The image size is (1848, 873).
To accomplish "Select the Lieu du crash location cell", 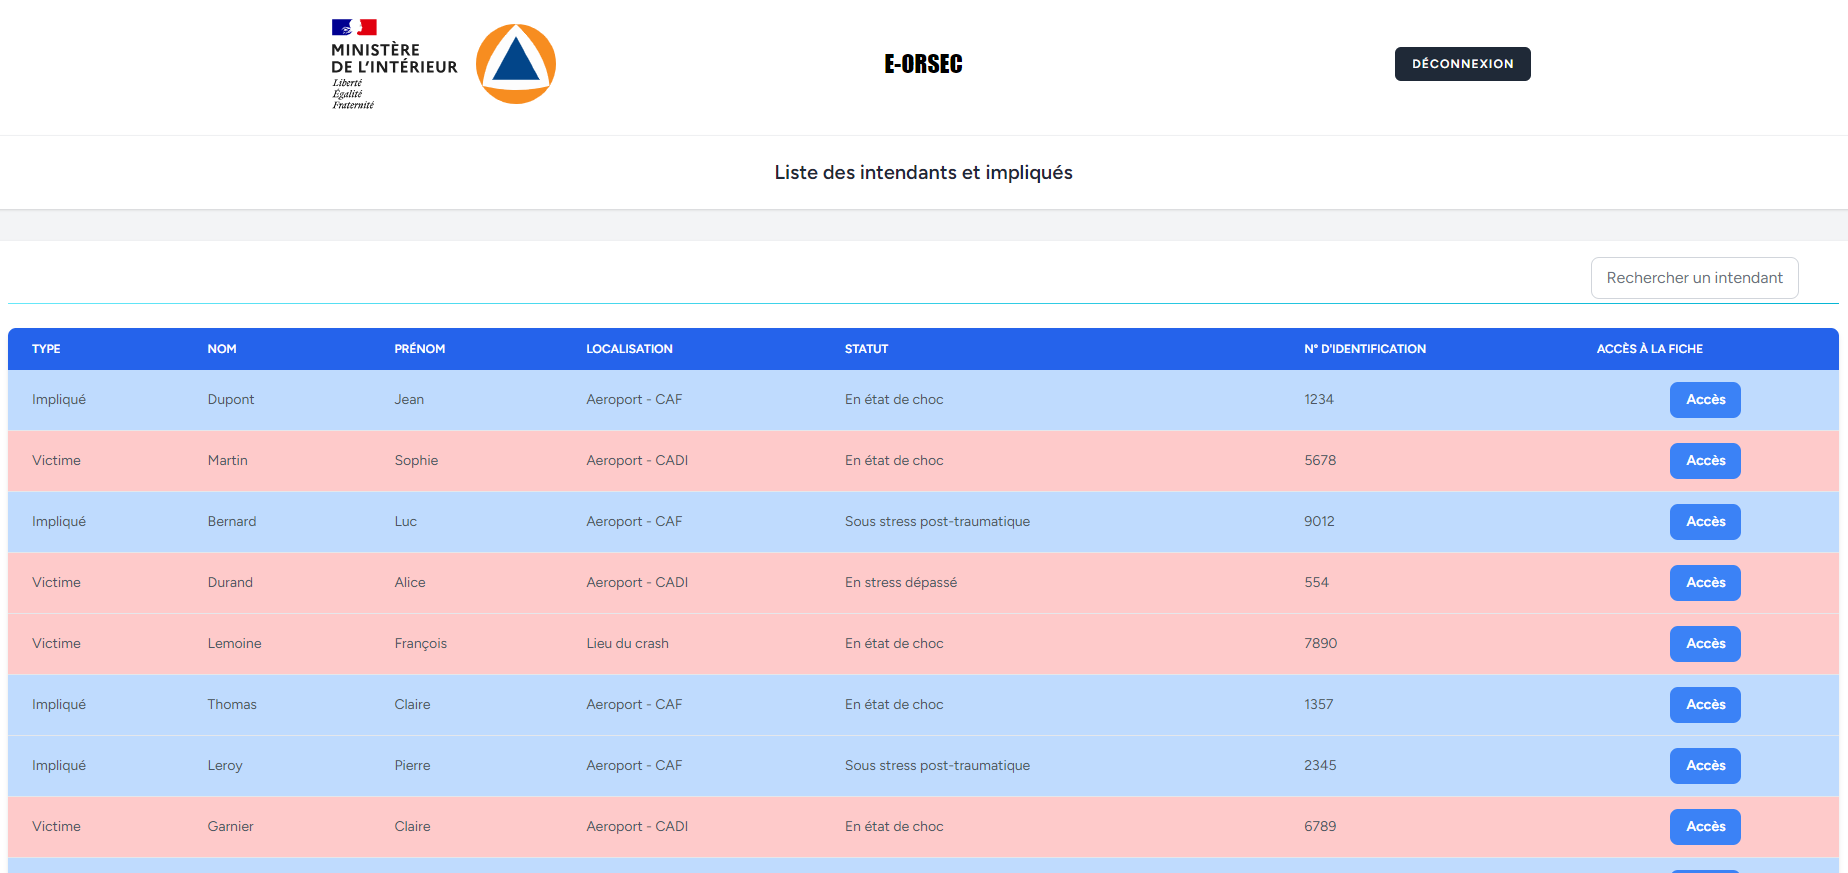I will point(627,644).
